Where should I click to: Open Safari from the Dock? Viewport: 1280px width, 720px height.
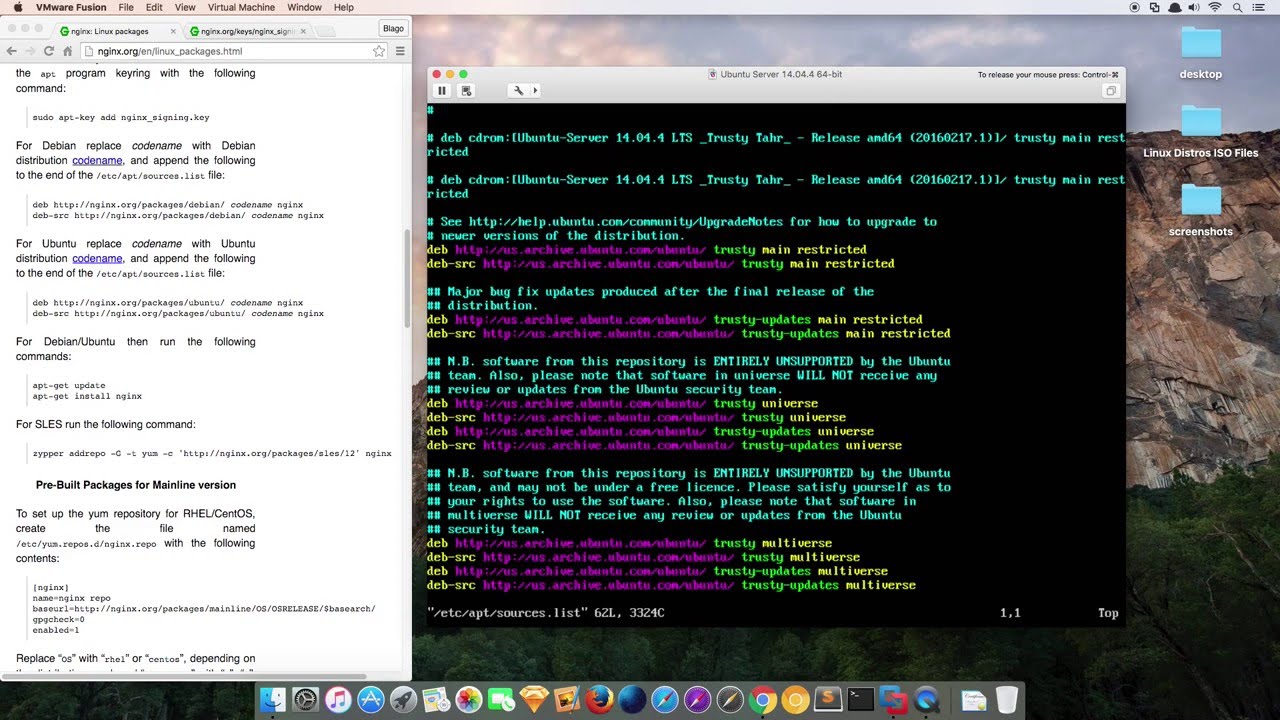tap(665, 699)
